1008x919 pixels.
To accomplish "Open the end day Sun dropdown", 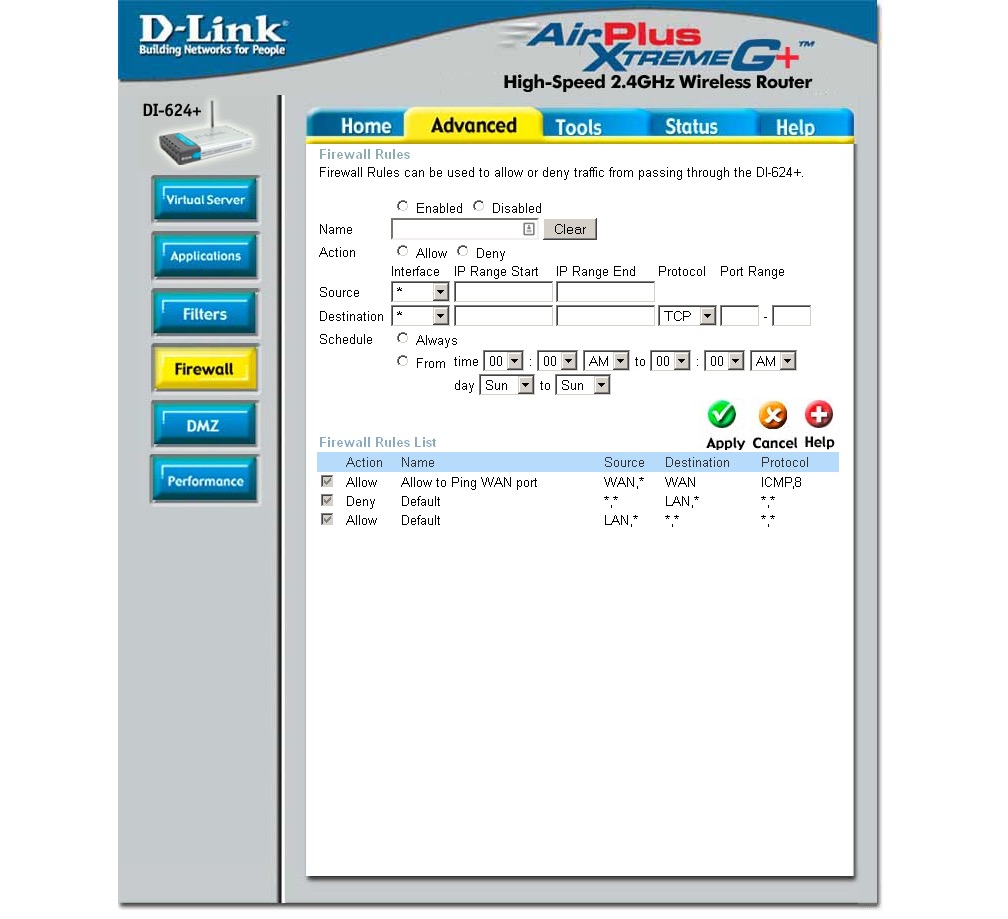I will [582, 385].
